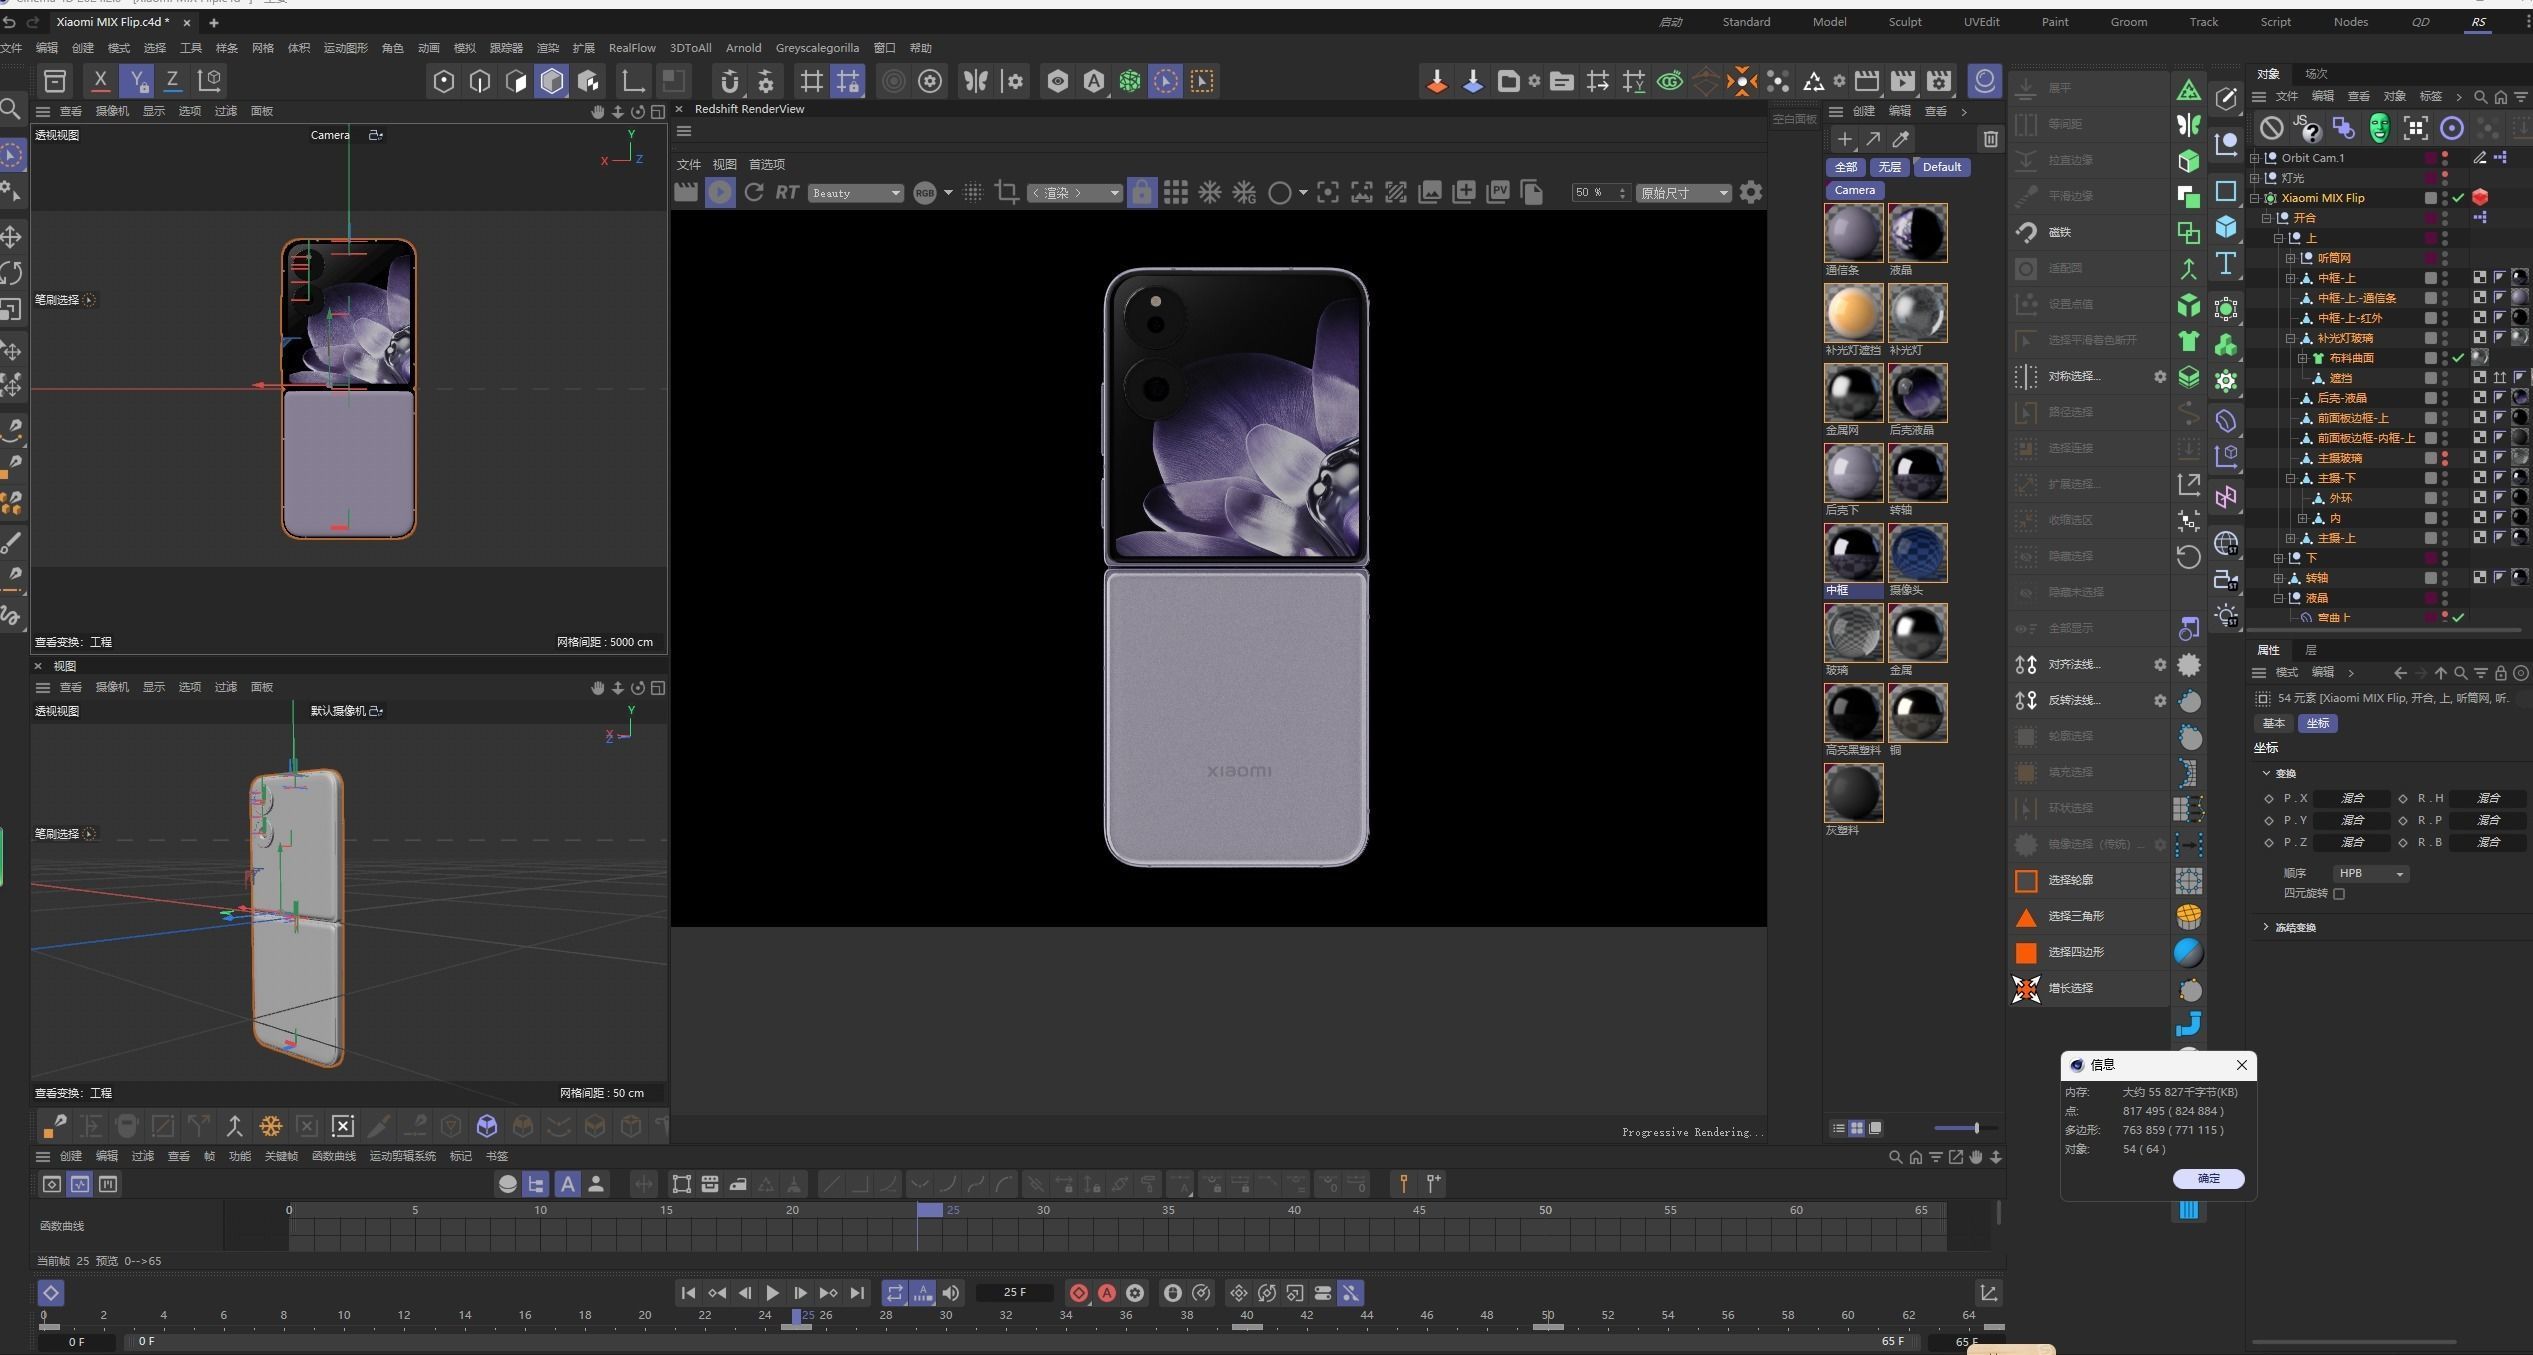Adjust the material thumbnail size slider
Viewport: 2533px width, 1355px height.
coord(1965,1128)
